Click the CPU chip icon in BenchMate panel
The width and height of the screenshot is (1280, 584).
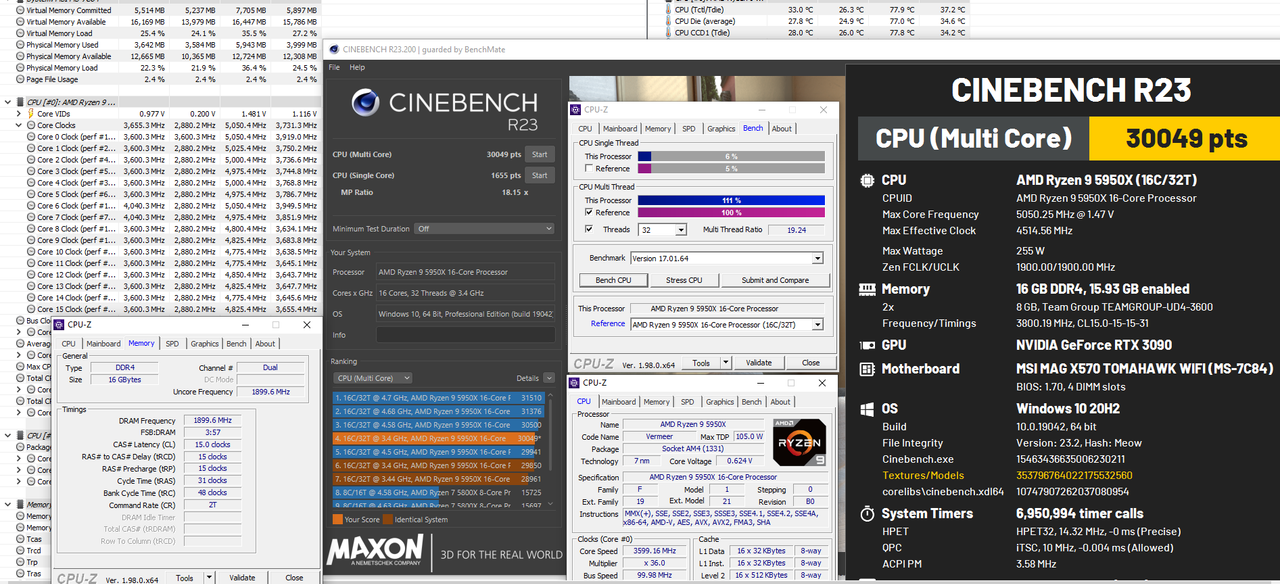(866, 181)
